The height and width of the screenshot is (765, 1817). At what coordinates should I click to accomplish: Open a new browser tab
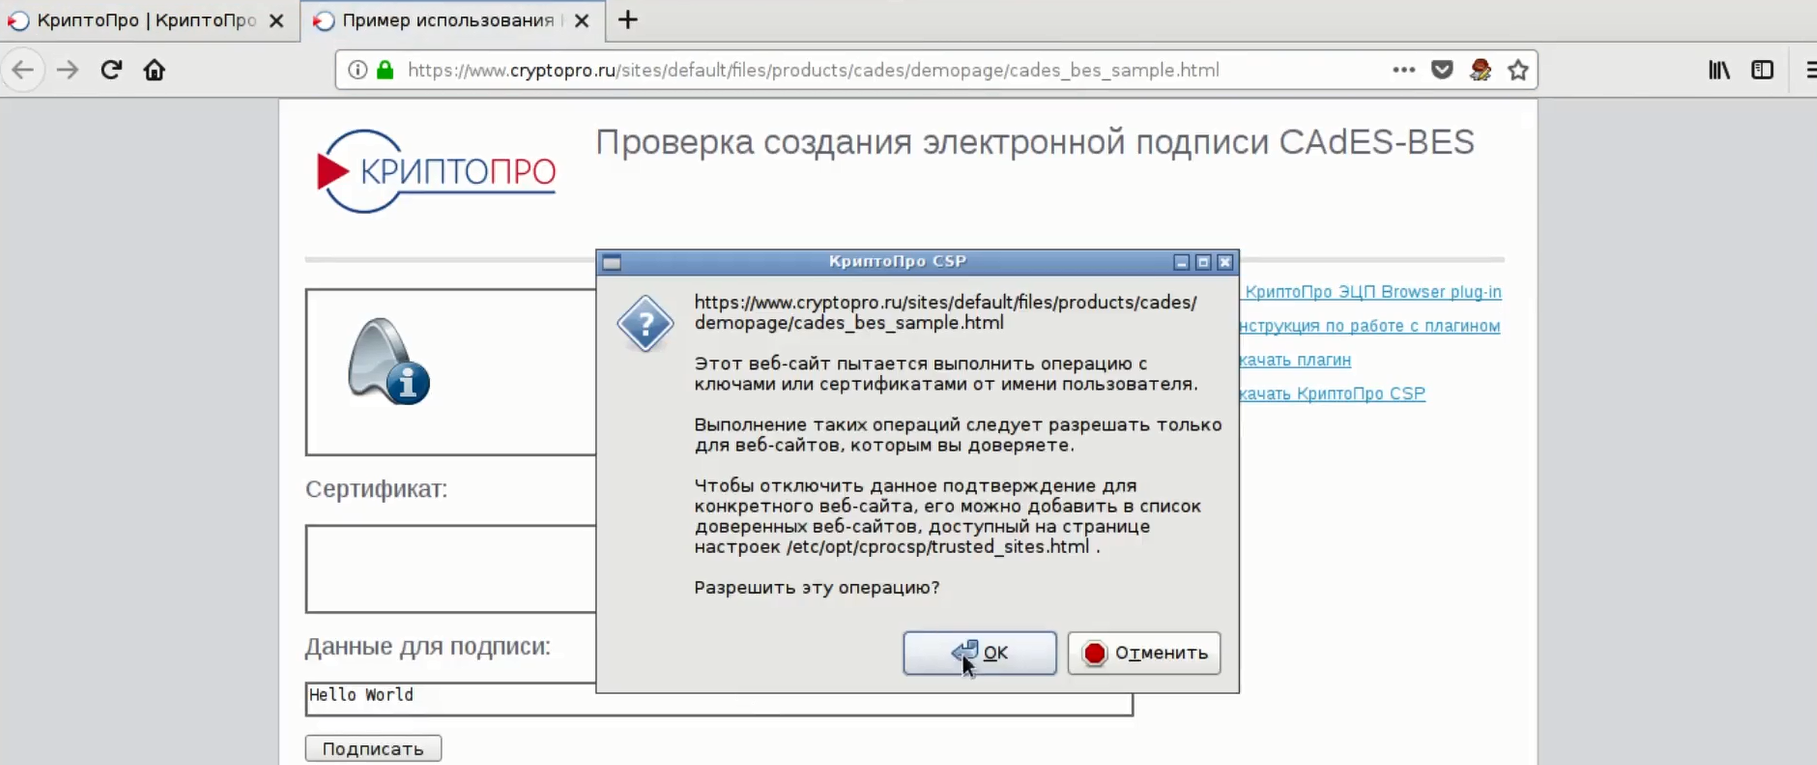tap(628, 20)
